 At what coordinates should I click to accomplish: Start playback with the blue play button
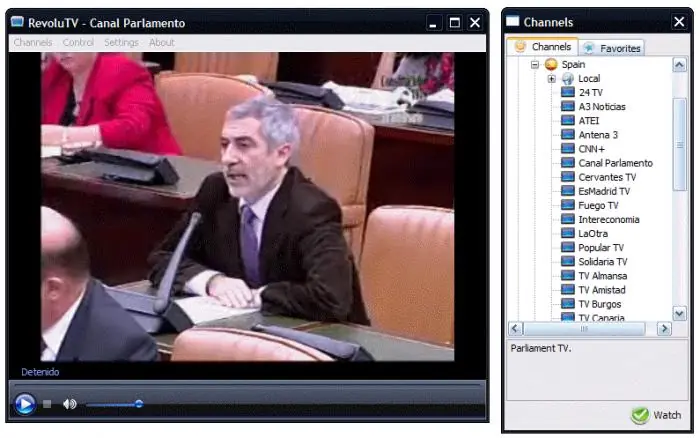coord(25,404)
